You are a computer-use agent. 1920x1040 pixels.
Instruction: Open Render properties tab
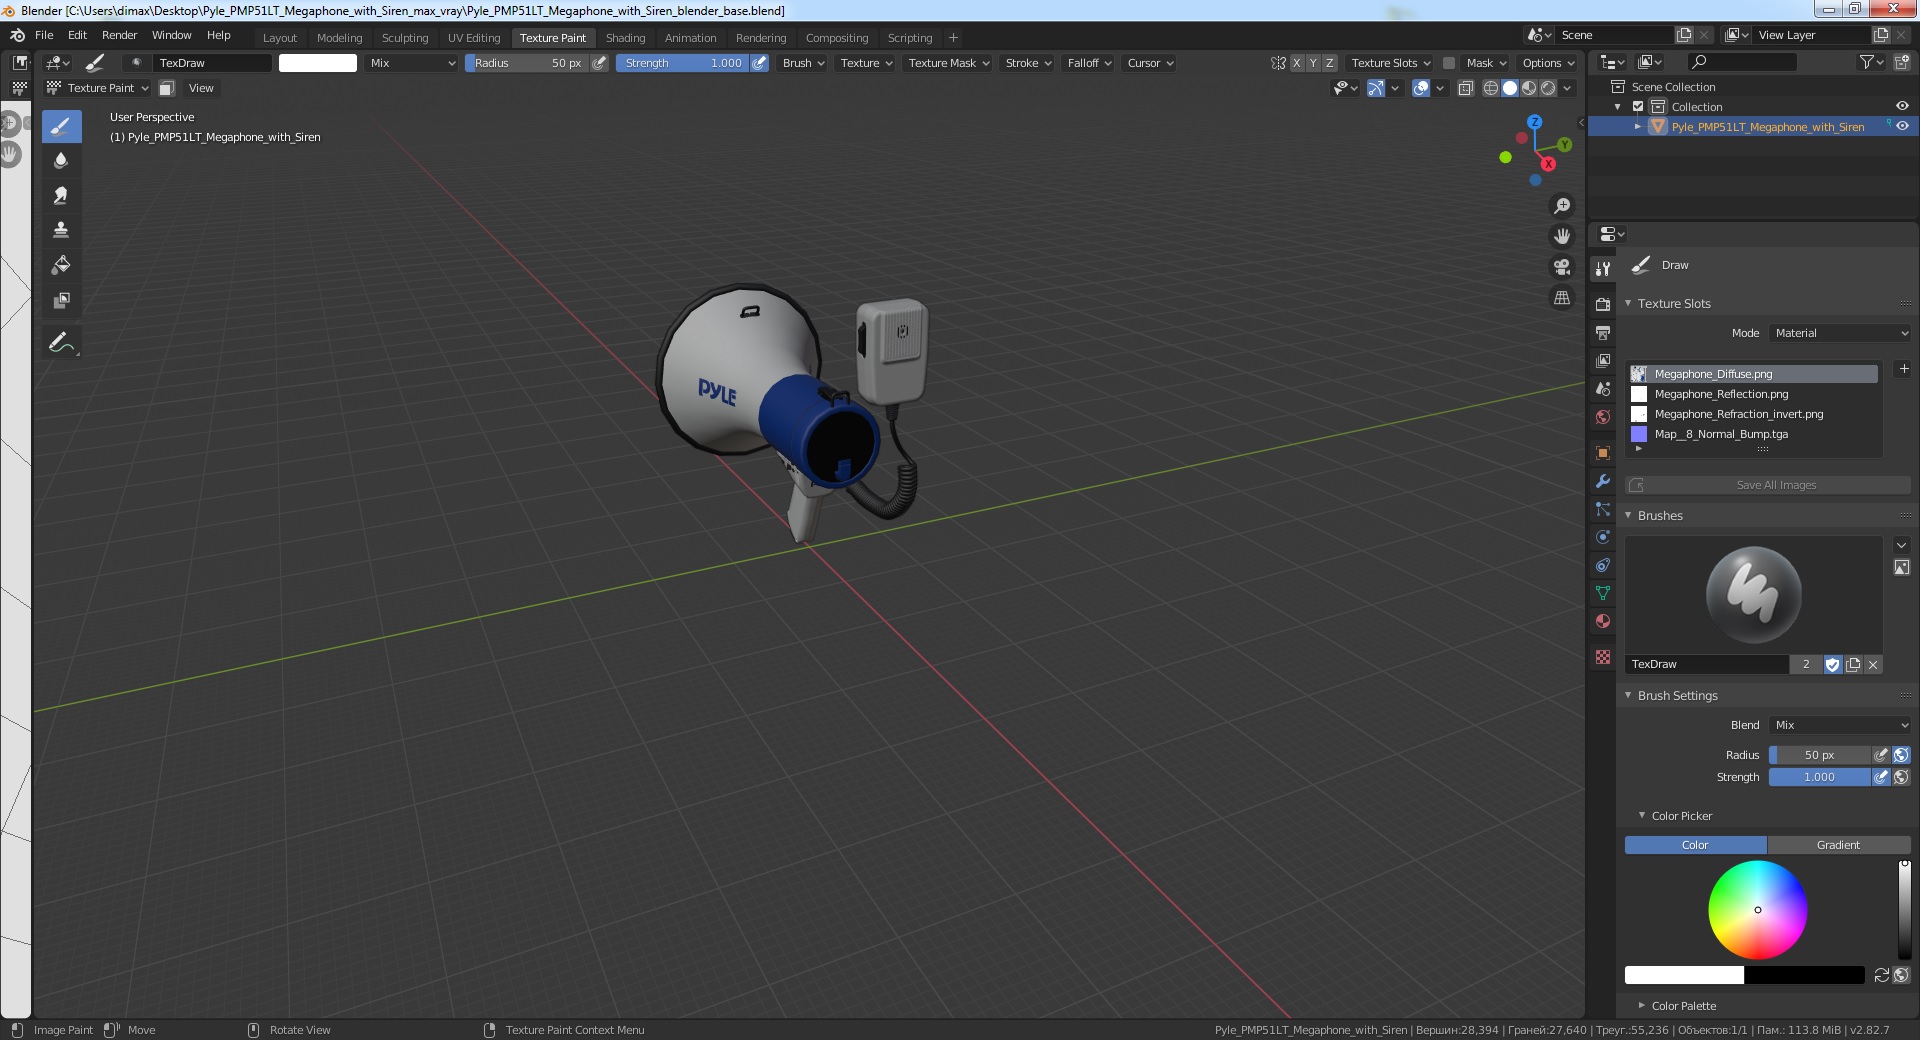[x=1603, y=304]
